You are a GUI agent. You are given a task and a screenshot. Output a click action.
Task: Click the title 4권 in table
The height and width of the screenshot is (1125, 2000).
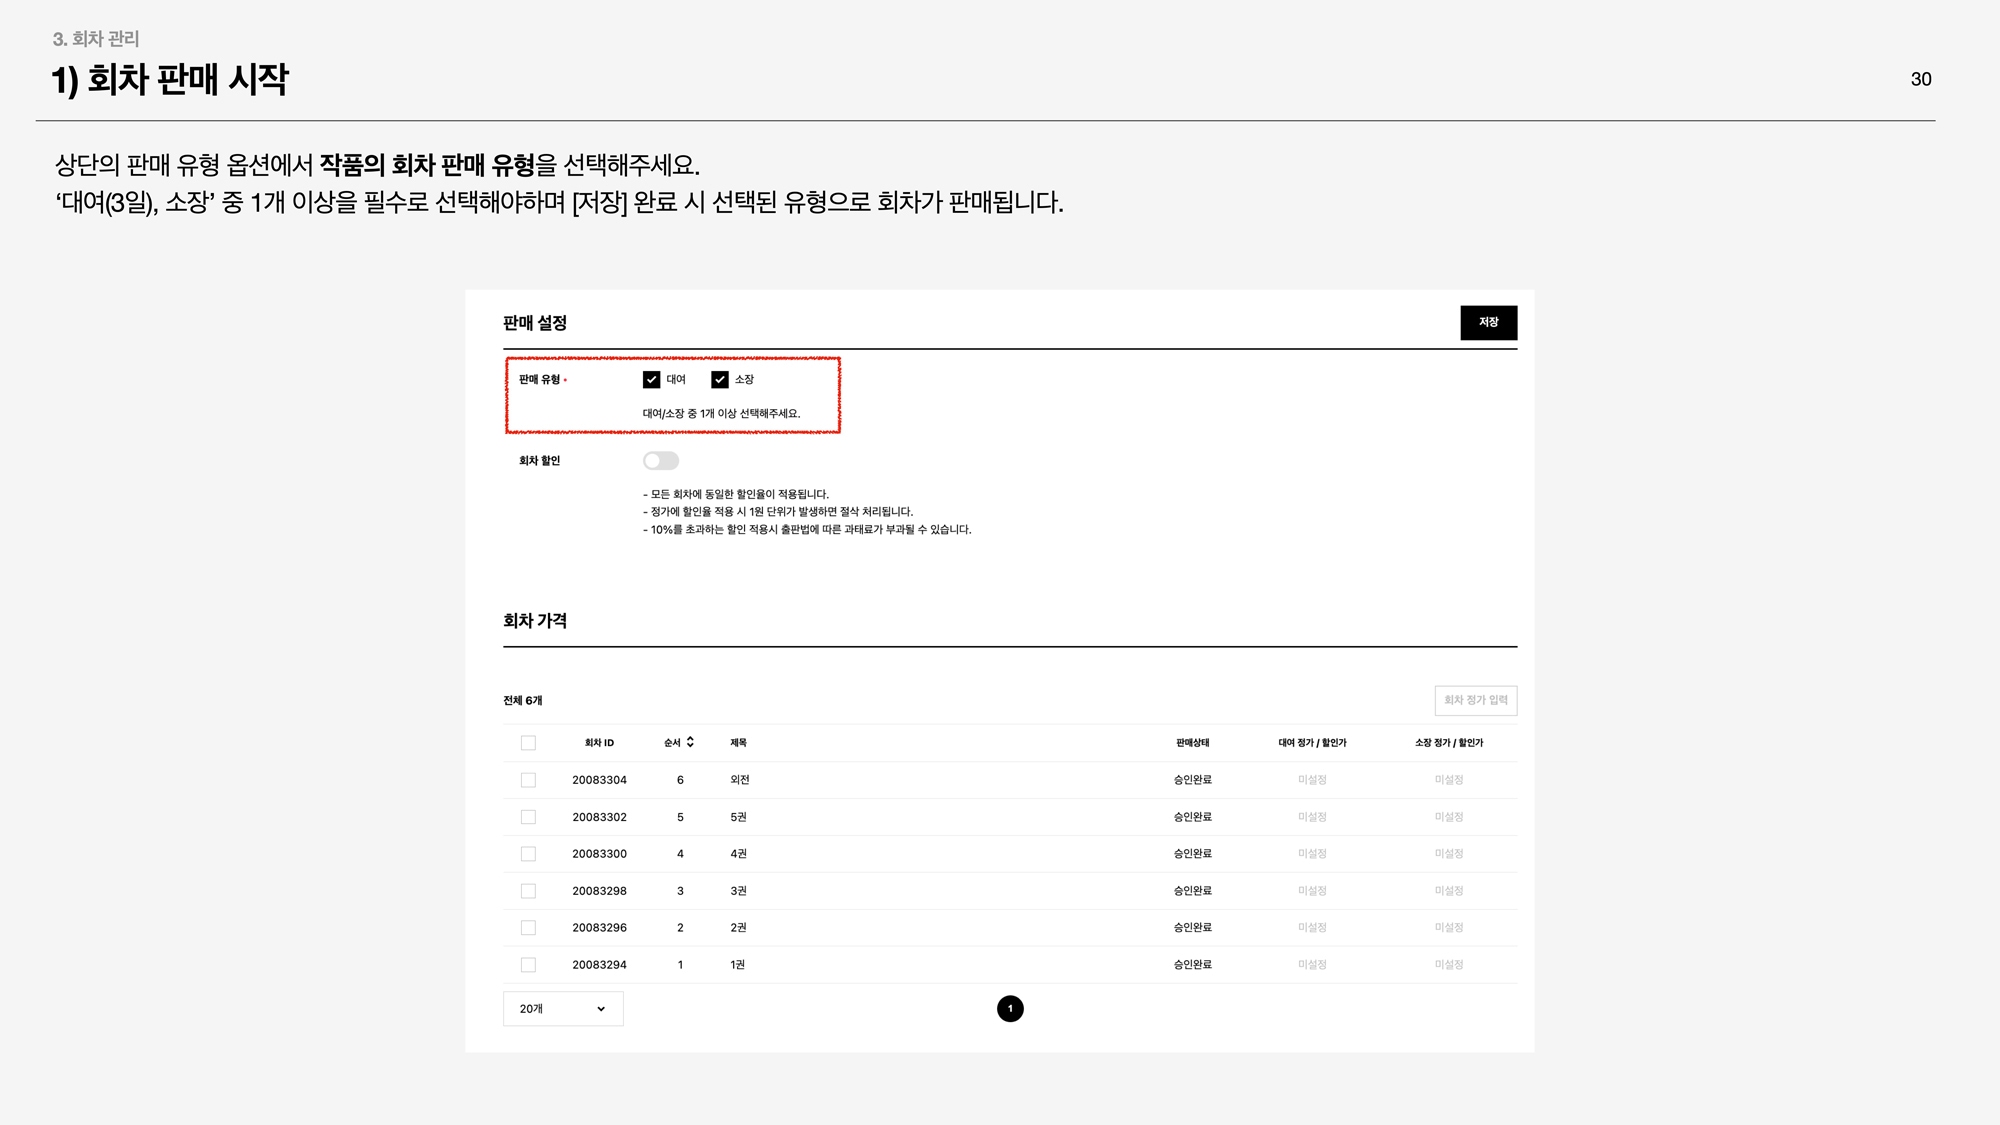pyautogui.click(x=738, y=854)
